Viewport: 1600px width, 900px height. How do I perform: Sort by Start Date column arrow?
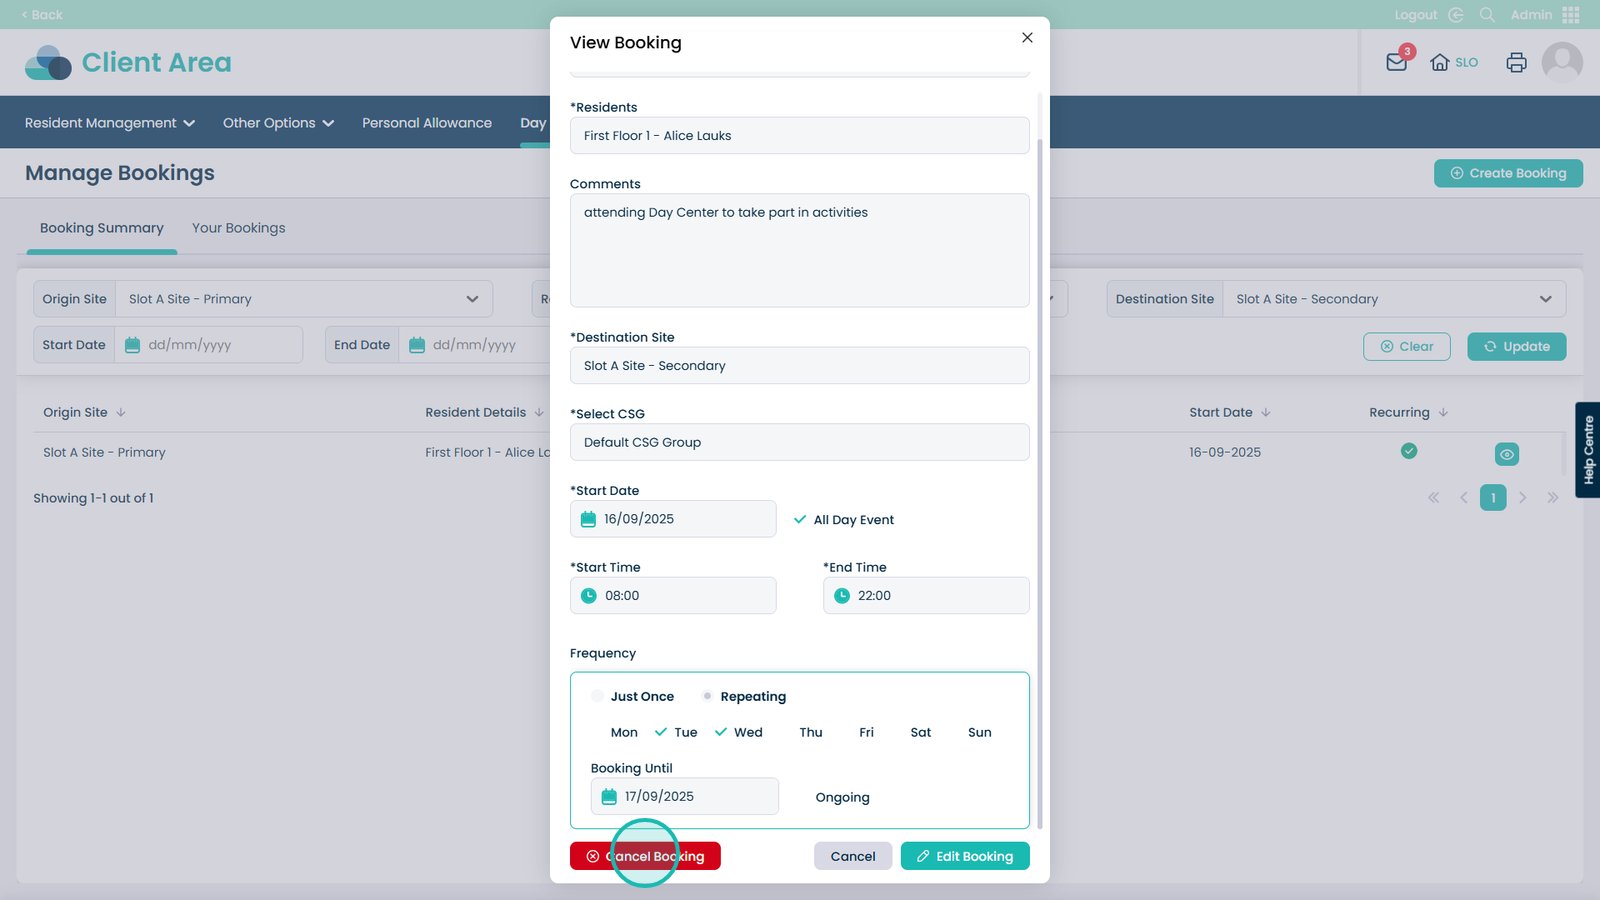pyautogui.click(x=1266, y=412)
